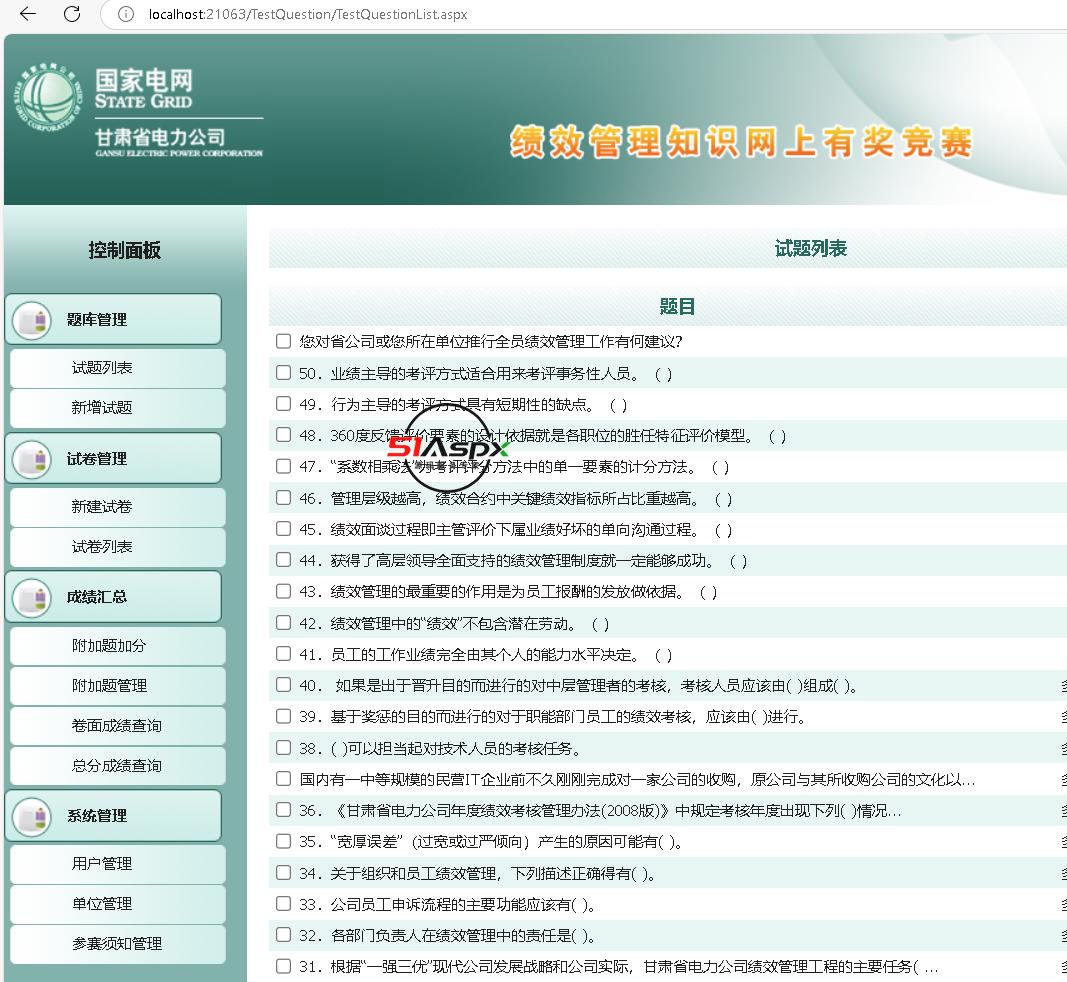The width and height of the screenshot is (1067, 982).
Task: Click the 题目 column header
Action: pos(677,307)
